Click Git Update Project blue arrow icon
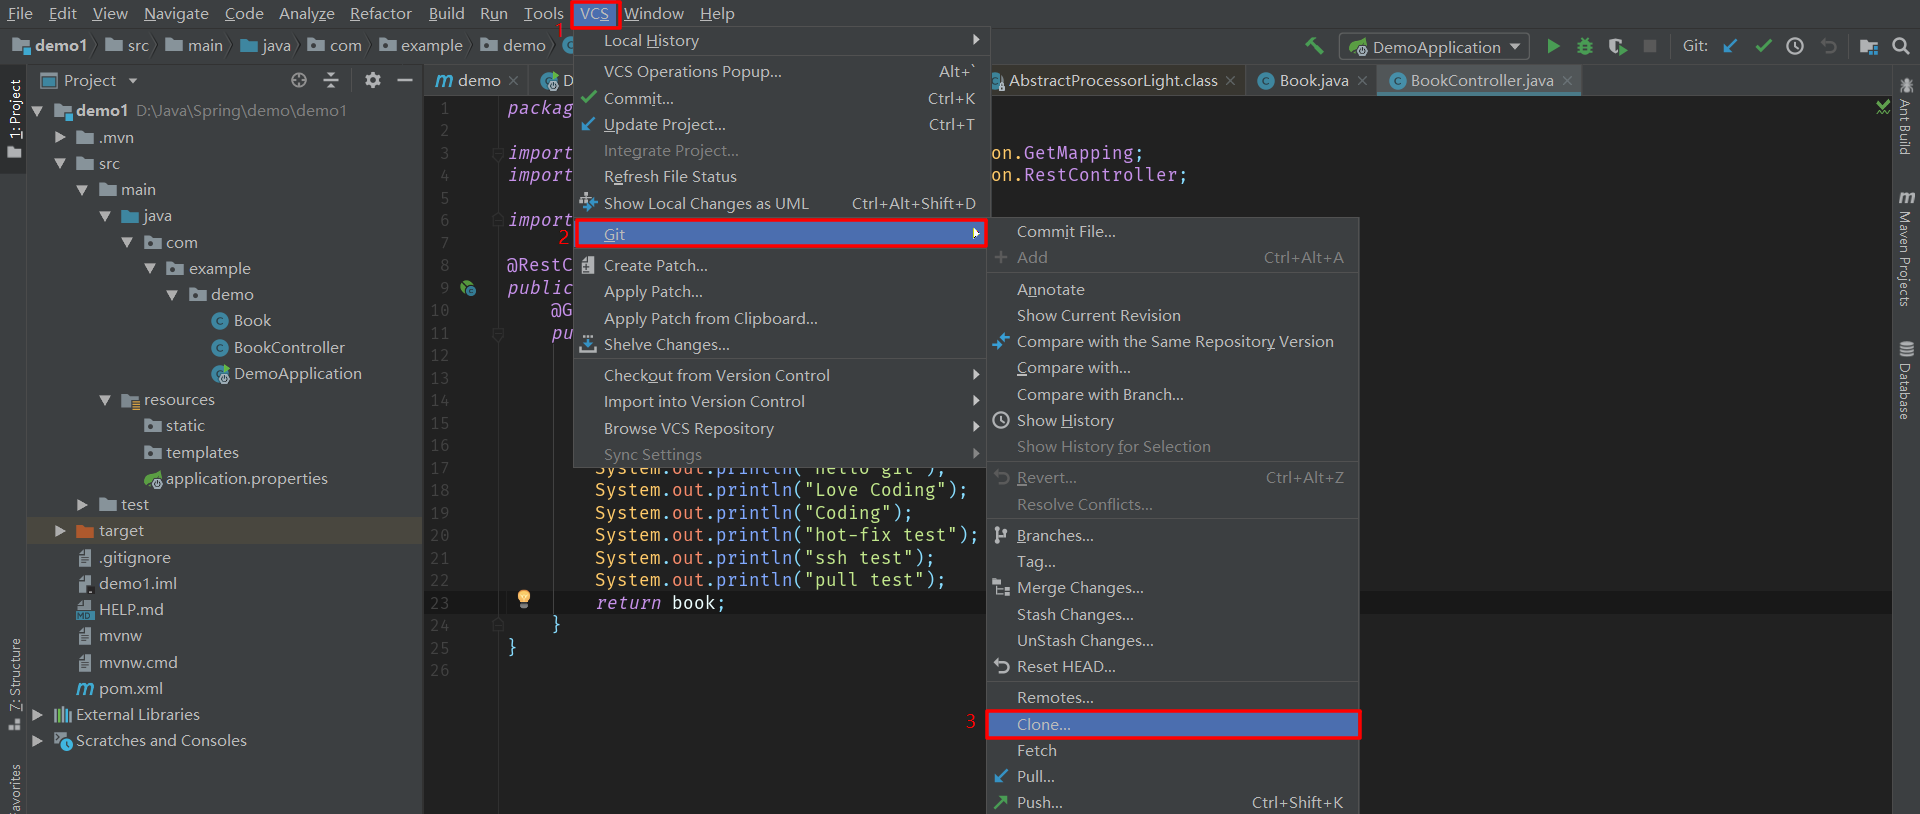This screenshot has width=1920, height=814. (x=1730, y=46)
